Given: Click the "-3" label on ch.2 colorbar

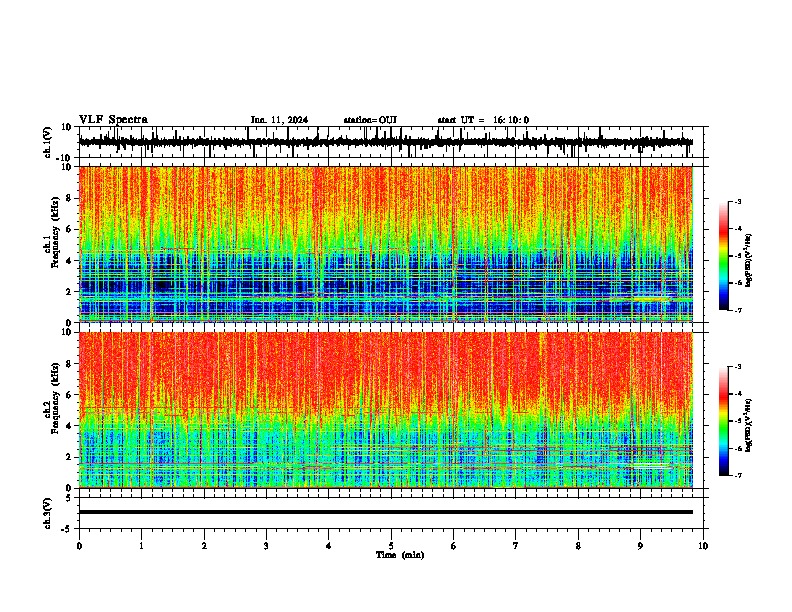Looking at the screenshot, I should pos(738,367).
